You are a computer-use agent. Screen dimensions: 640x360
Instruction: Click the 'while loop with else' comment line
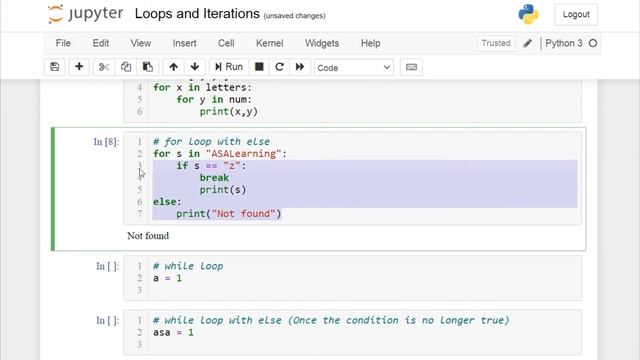[331, 320]
